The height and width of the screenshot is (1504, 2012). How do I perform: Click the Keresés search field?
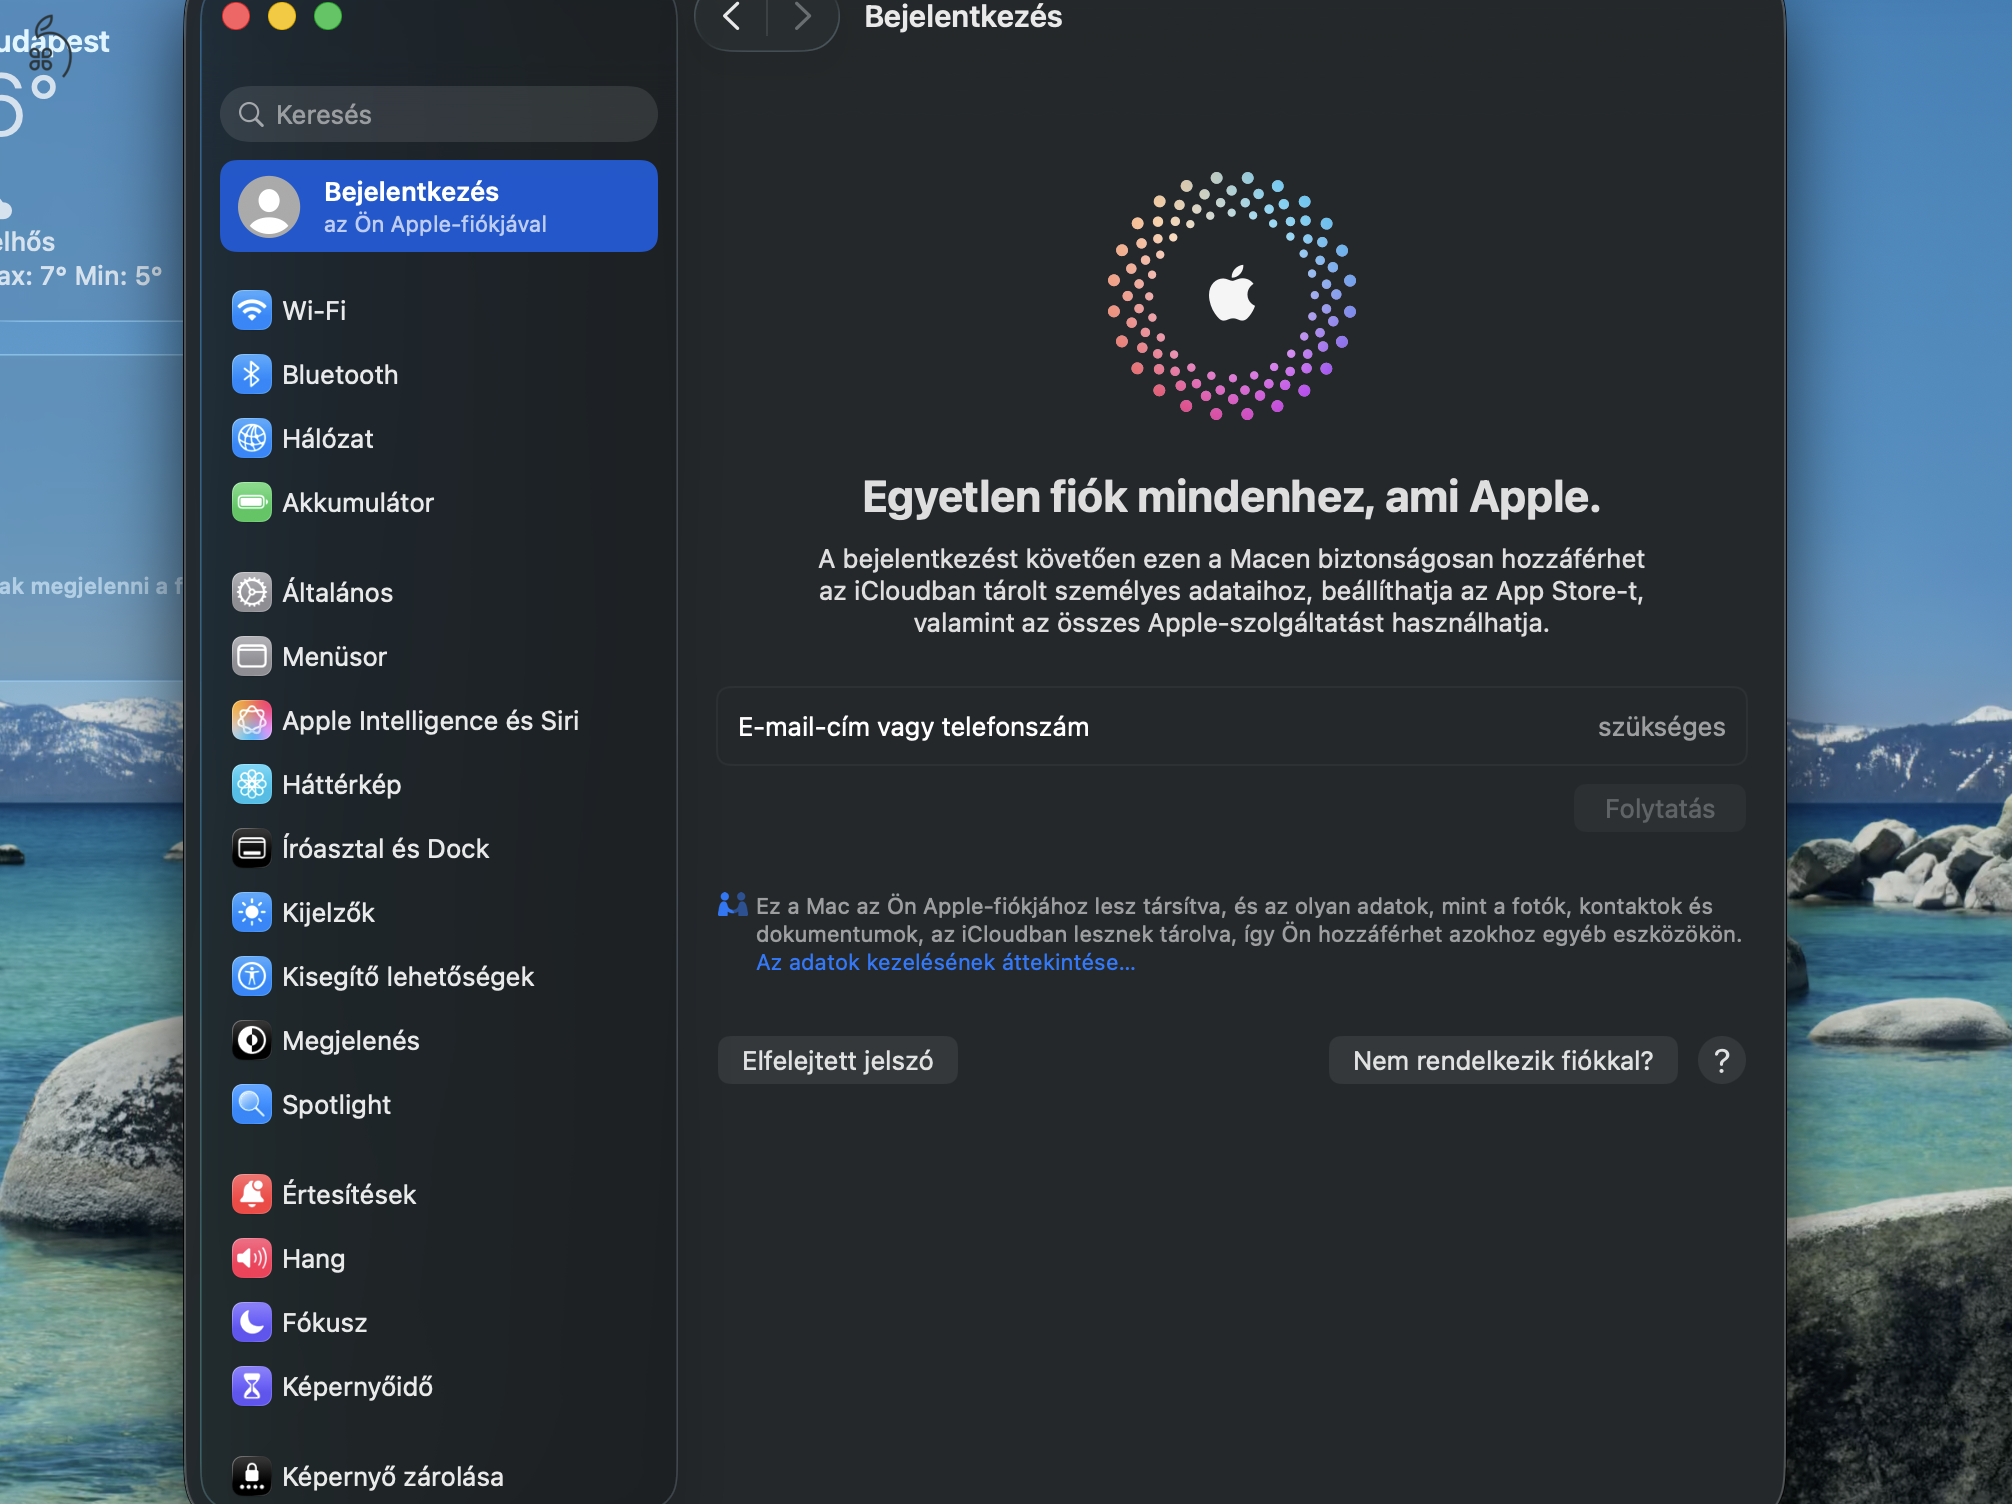pyautogui.click(x=440, y=114)
